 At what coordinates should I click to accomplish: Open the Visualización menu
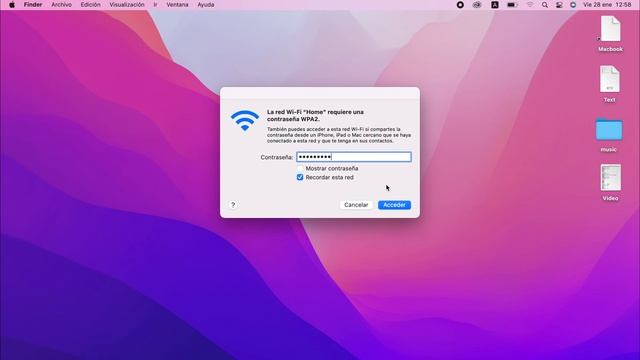pyautogui.click(x=127, y=5)
